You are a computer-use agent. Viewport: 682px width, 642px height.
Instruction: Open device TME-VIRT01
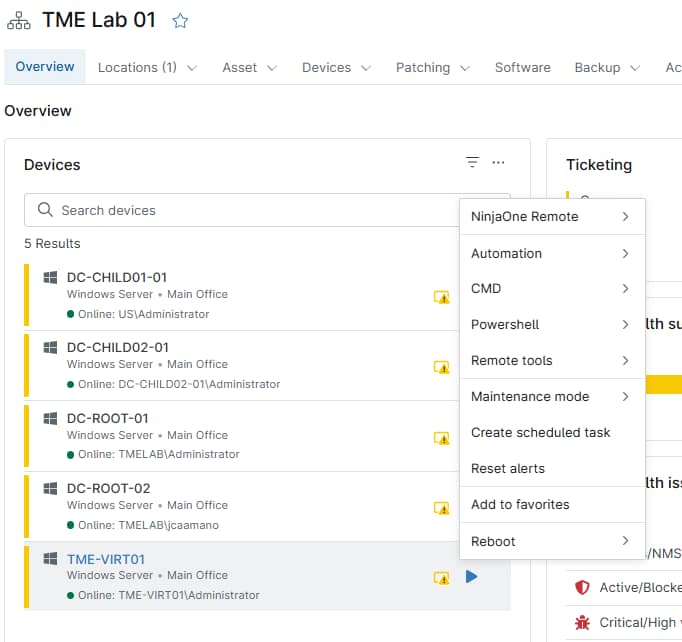106,559
